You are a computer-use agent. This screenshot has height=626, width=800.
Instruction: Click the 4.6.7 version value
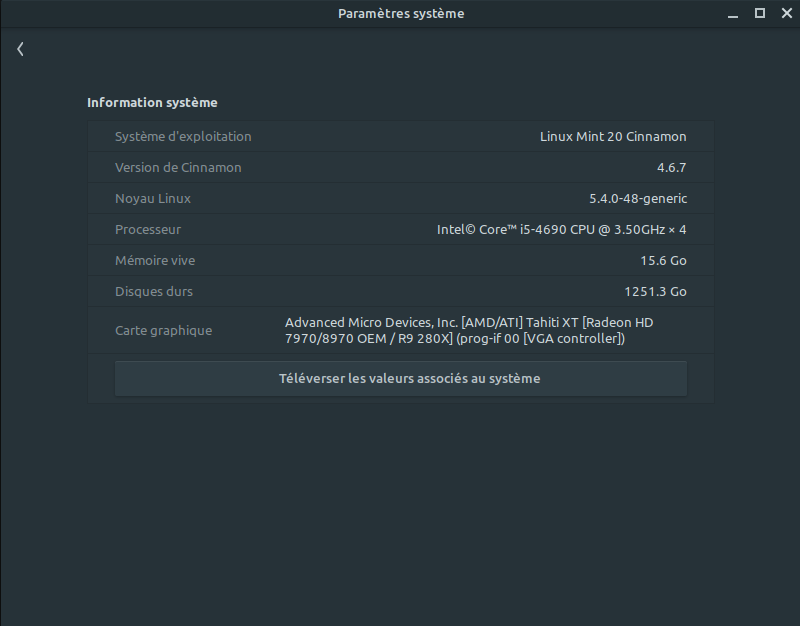click(x=671, y=167)
